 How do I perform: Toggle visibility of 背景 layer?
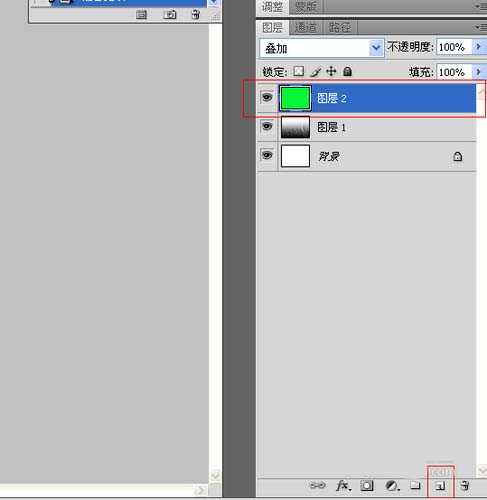[x=267, y=155]
